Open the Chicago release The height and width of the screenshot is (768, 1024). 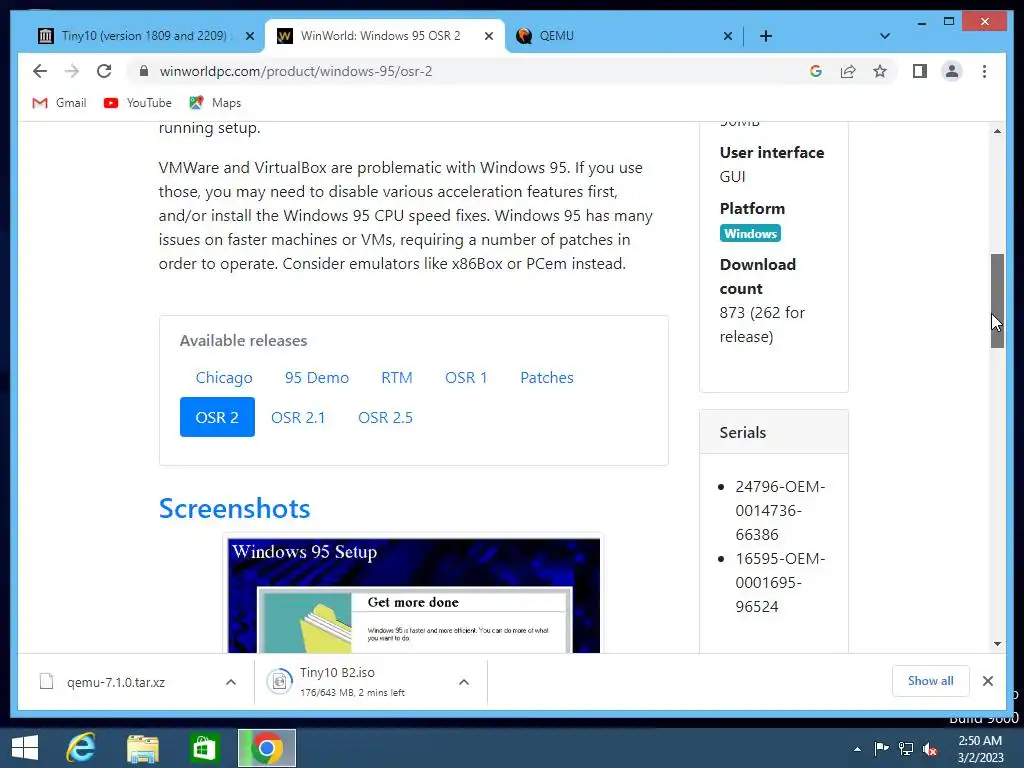click(224, 377)
